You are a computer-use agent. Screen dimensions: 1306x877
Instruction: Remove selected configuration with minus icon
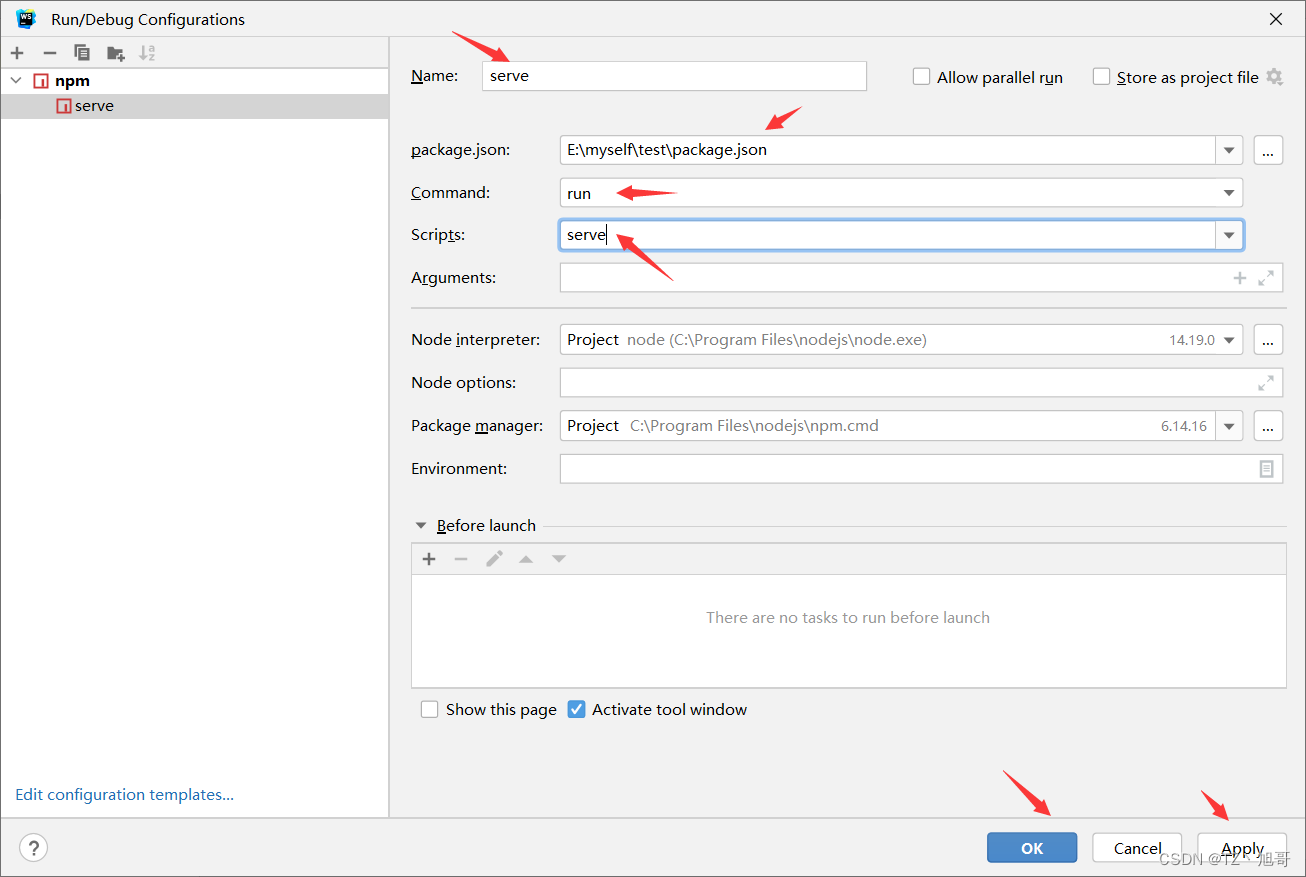coord(49,53)
